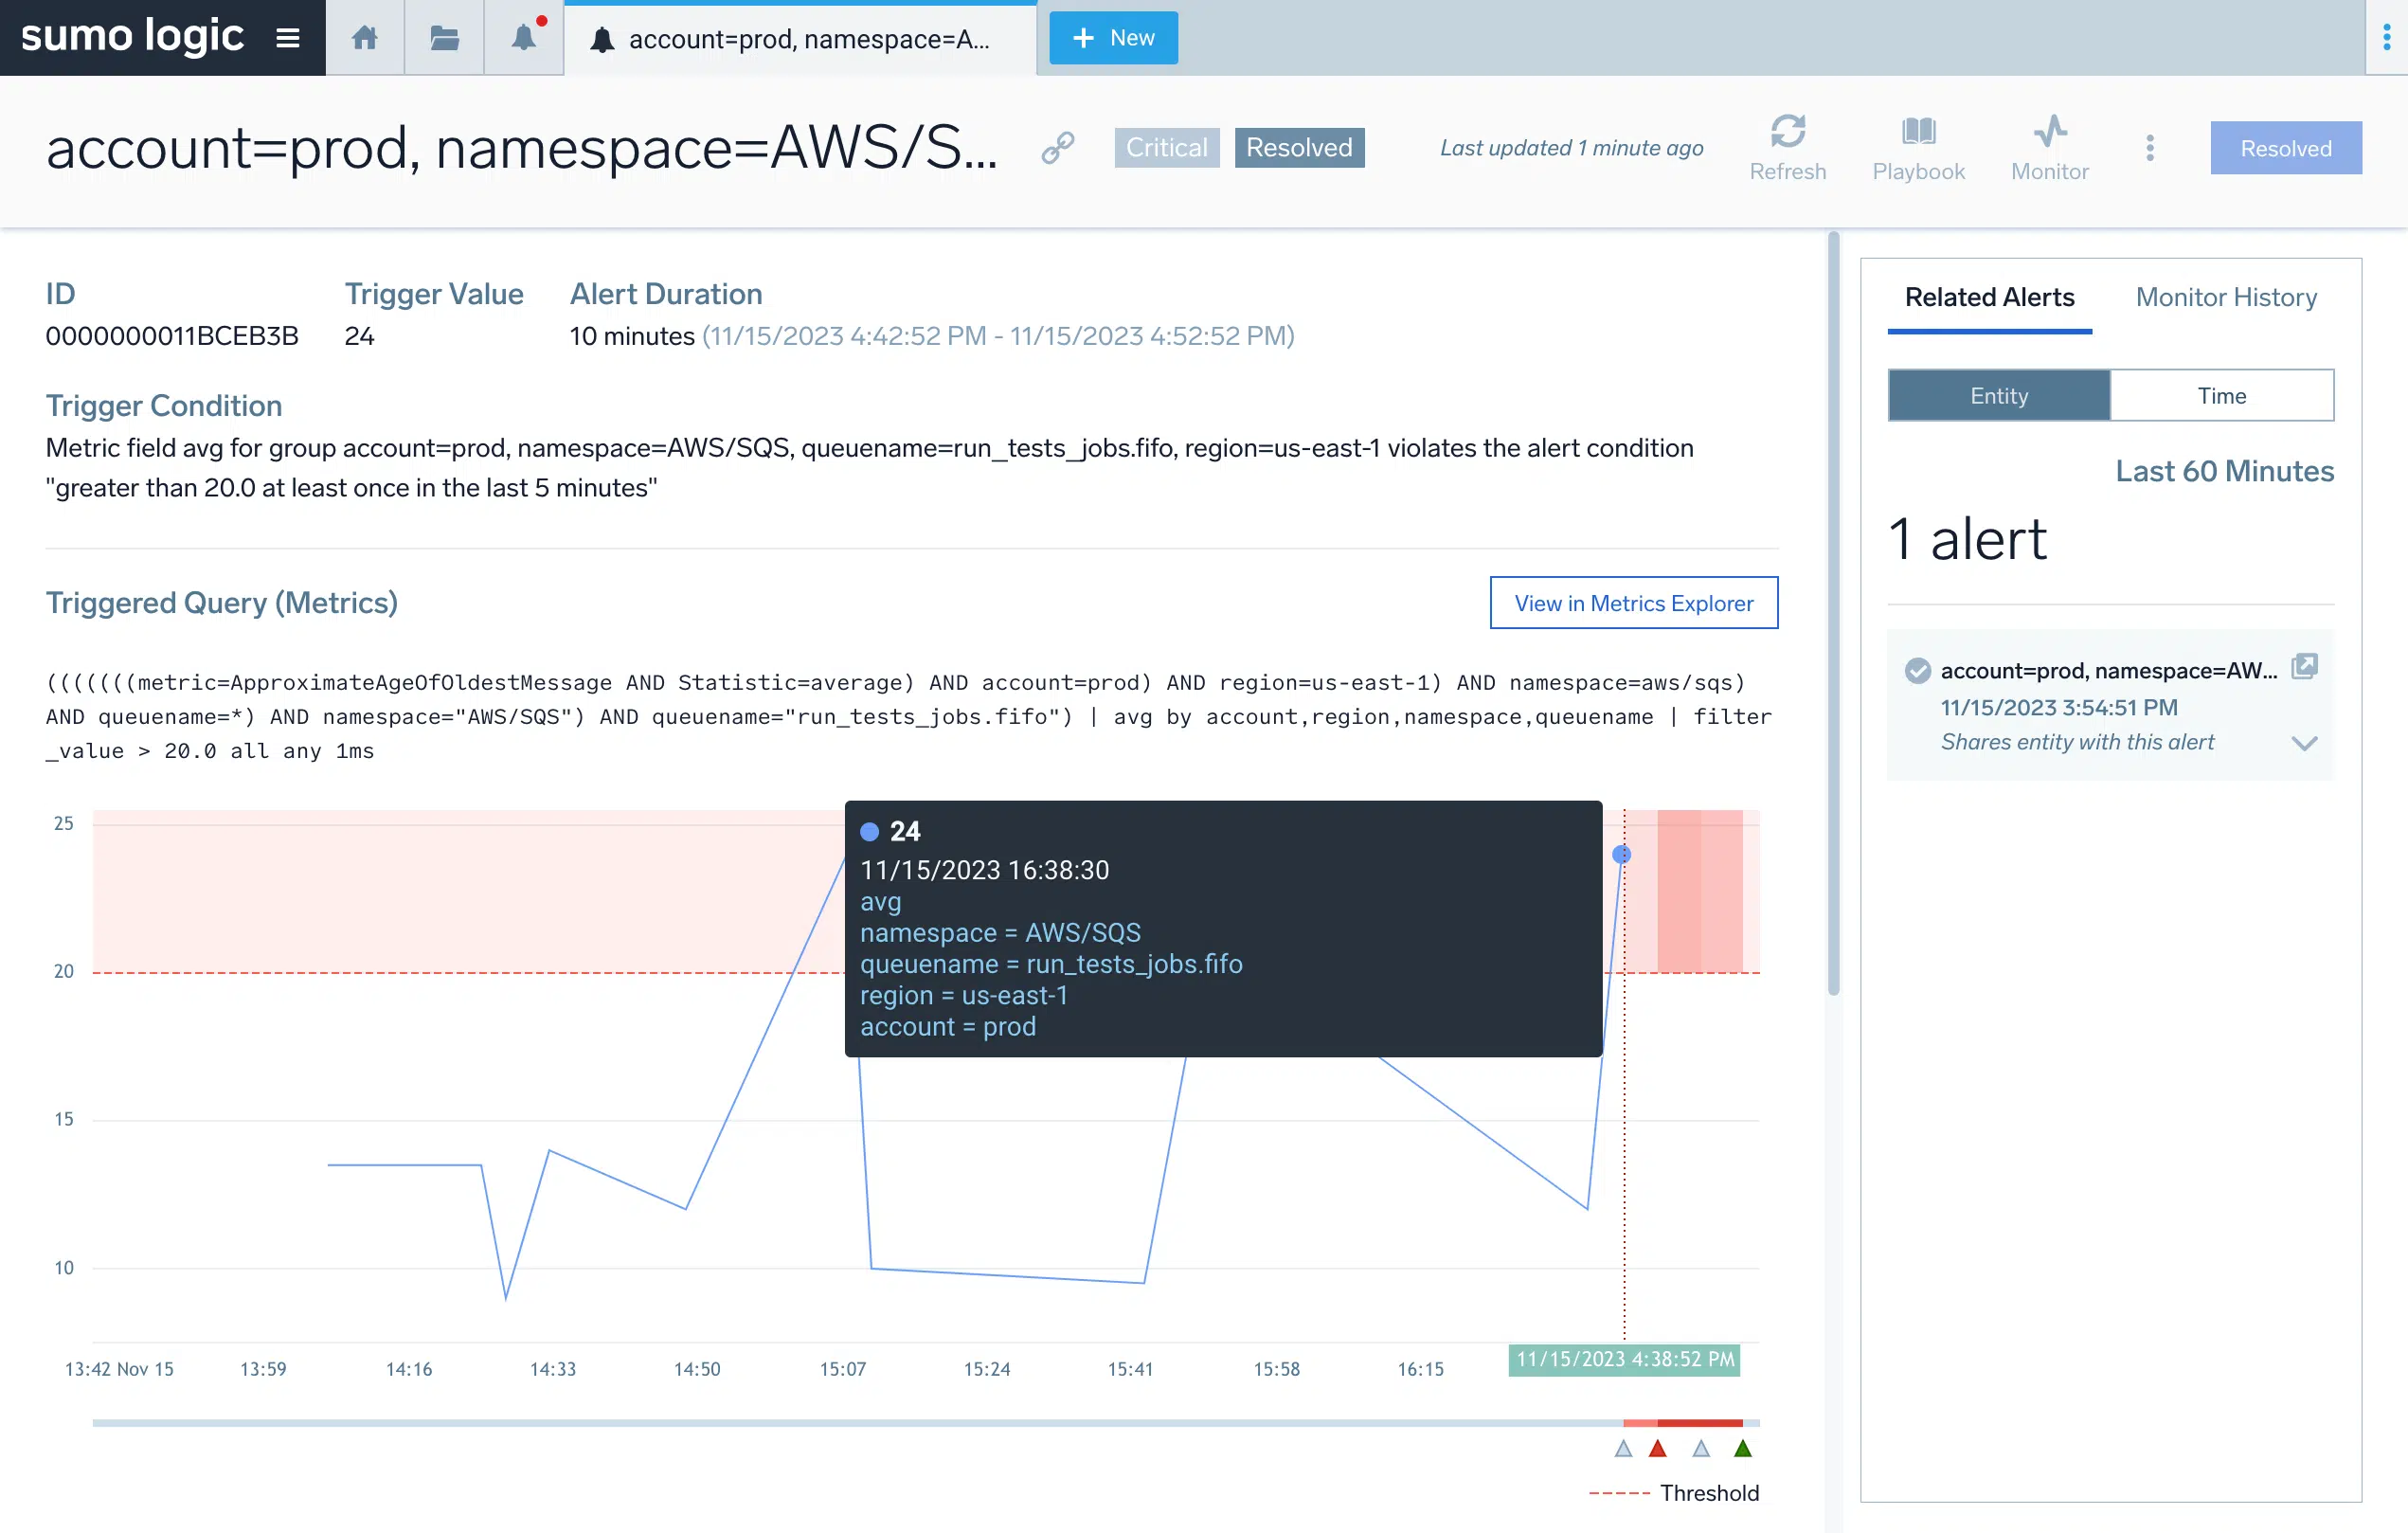The width and height of the screenshot is (2408, 1533).
Task: Open the alert header three-dot menu
Action: pyautogui.click(x=2149, y=148)
